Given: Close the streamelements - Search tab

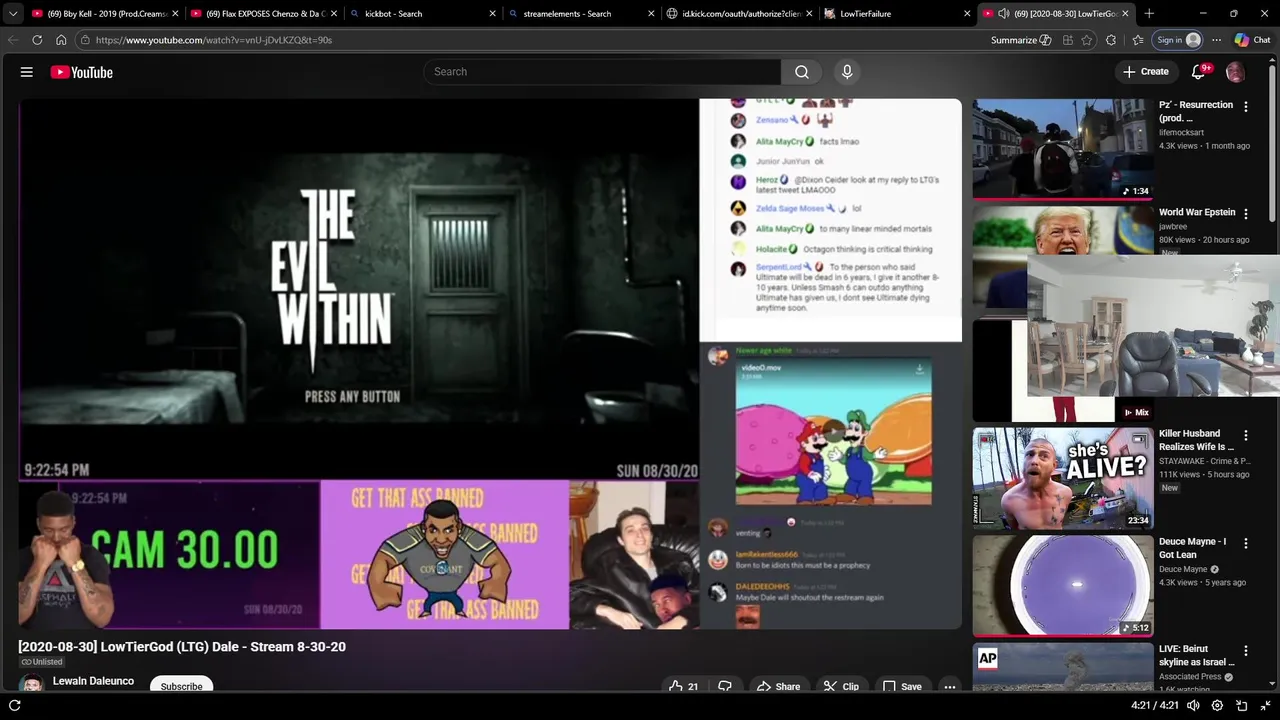Looking at the screenshot, I should [x=651, y=14].
